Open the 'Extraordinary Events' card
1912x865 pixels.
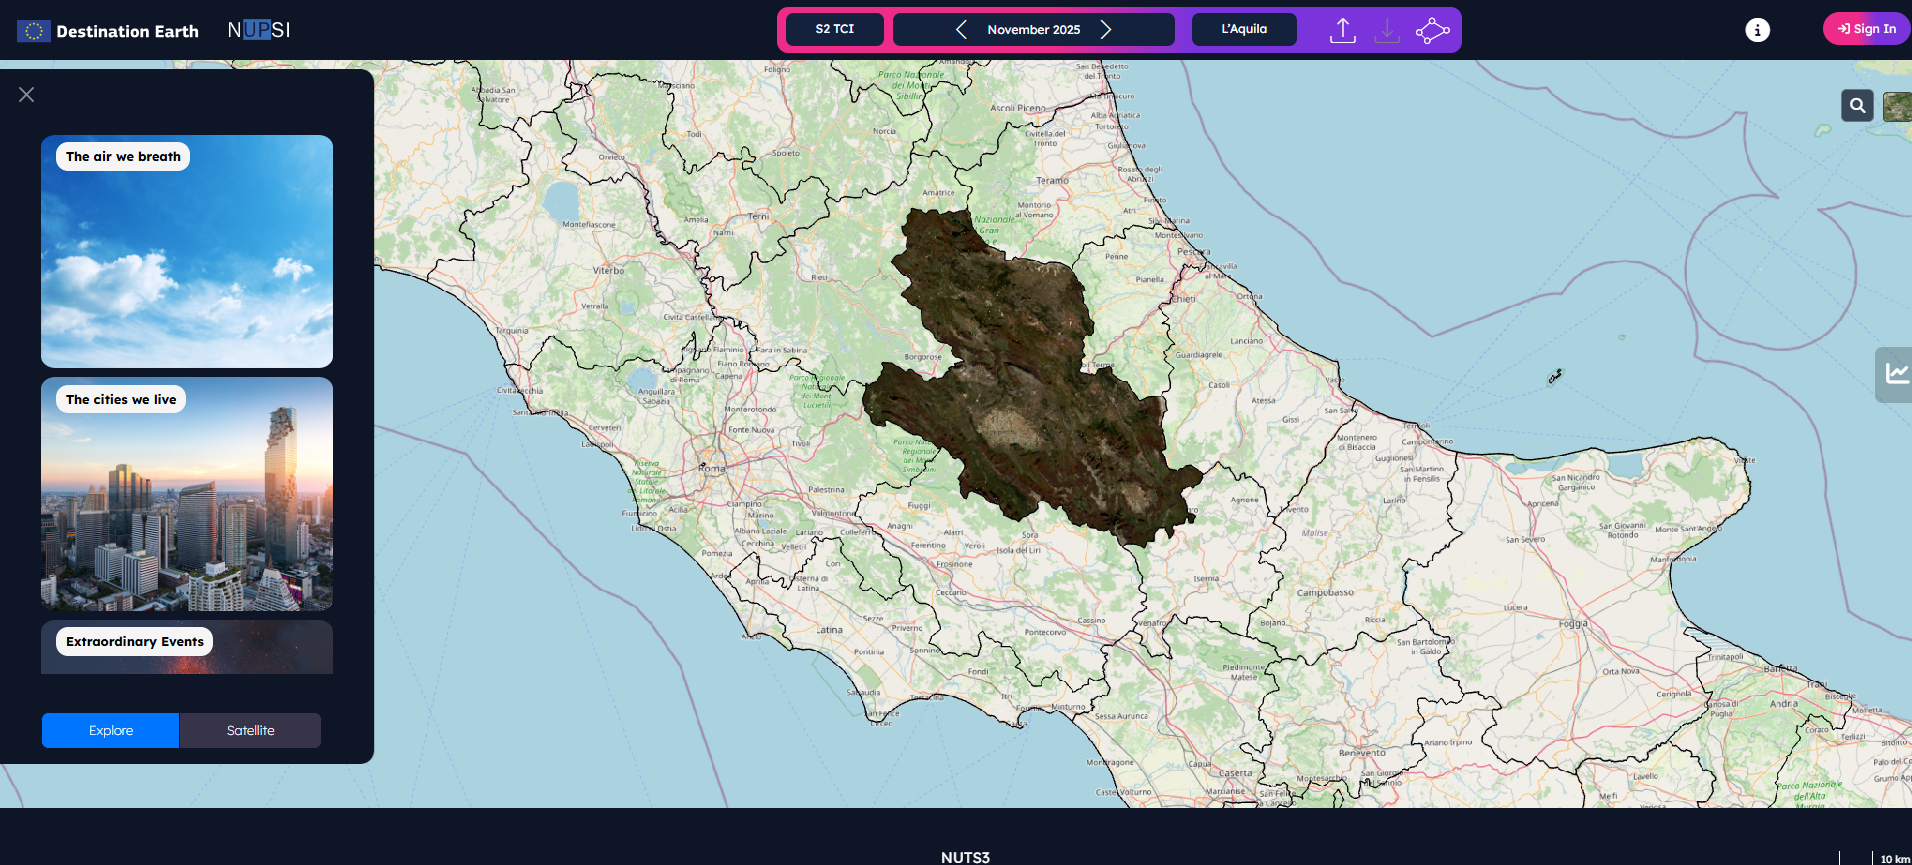point(187,647)
